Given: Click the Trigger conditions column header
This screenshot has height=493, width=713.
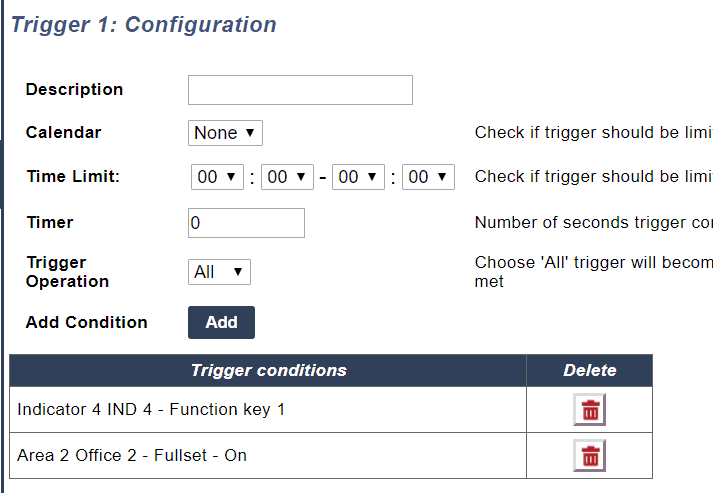Looking at the screenshot, I should (x=268, y=370).
